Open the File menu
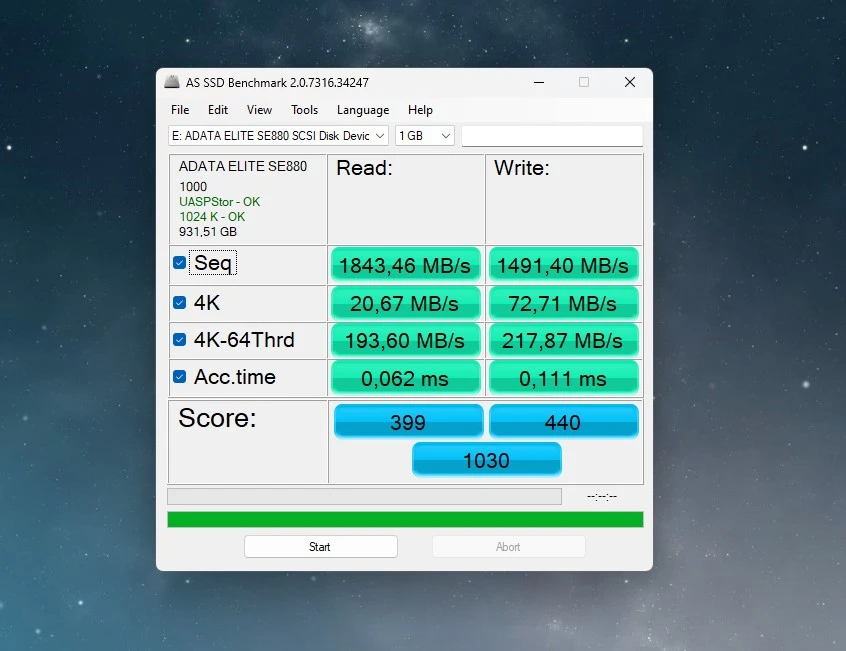Viewport: 846px width, 651px height. (x=180, y=110)
